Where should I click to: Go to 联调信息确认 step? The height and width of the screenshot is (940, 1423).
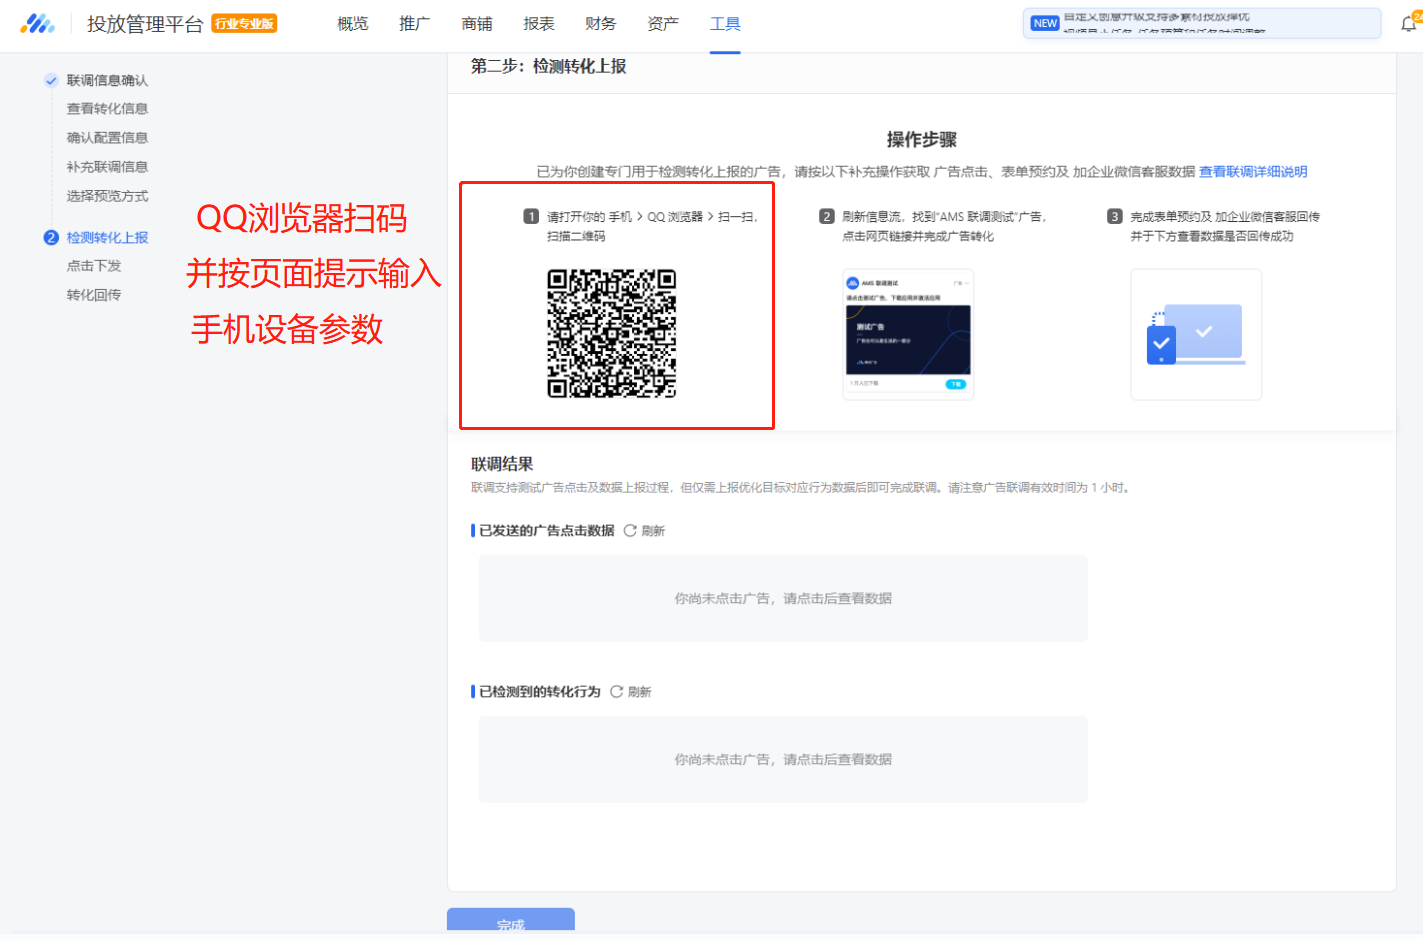(x=107, y=81)
